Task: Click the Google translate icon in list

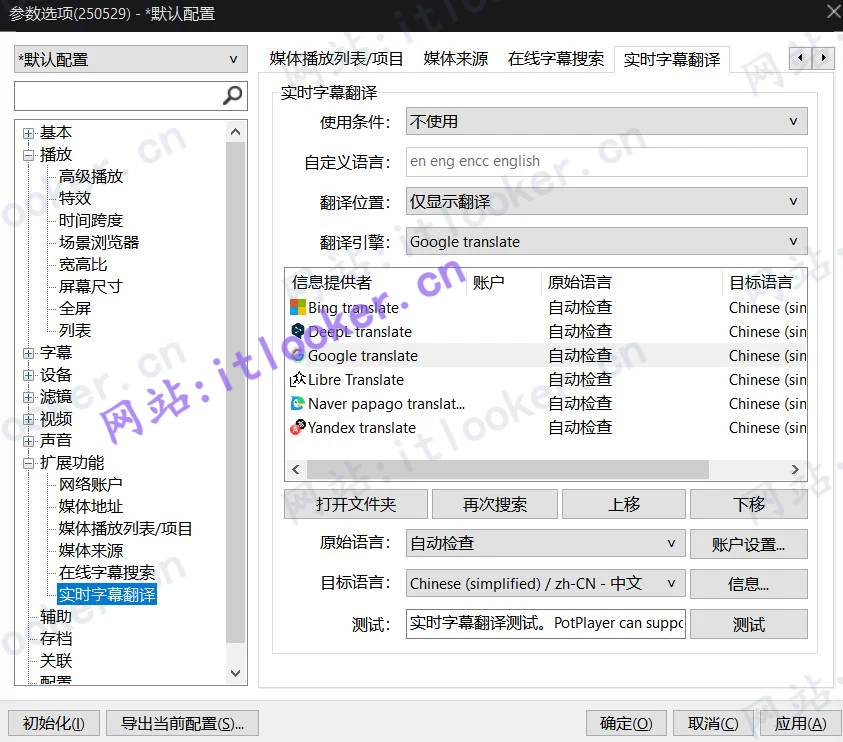Action: pos(298,356)
